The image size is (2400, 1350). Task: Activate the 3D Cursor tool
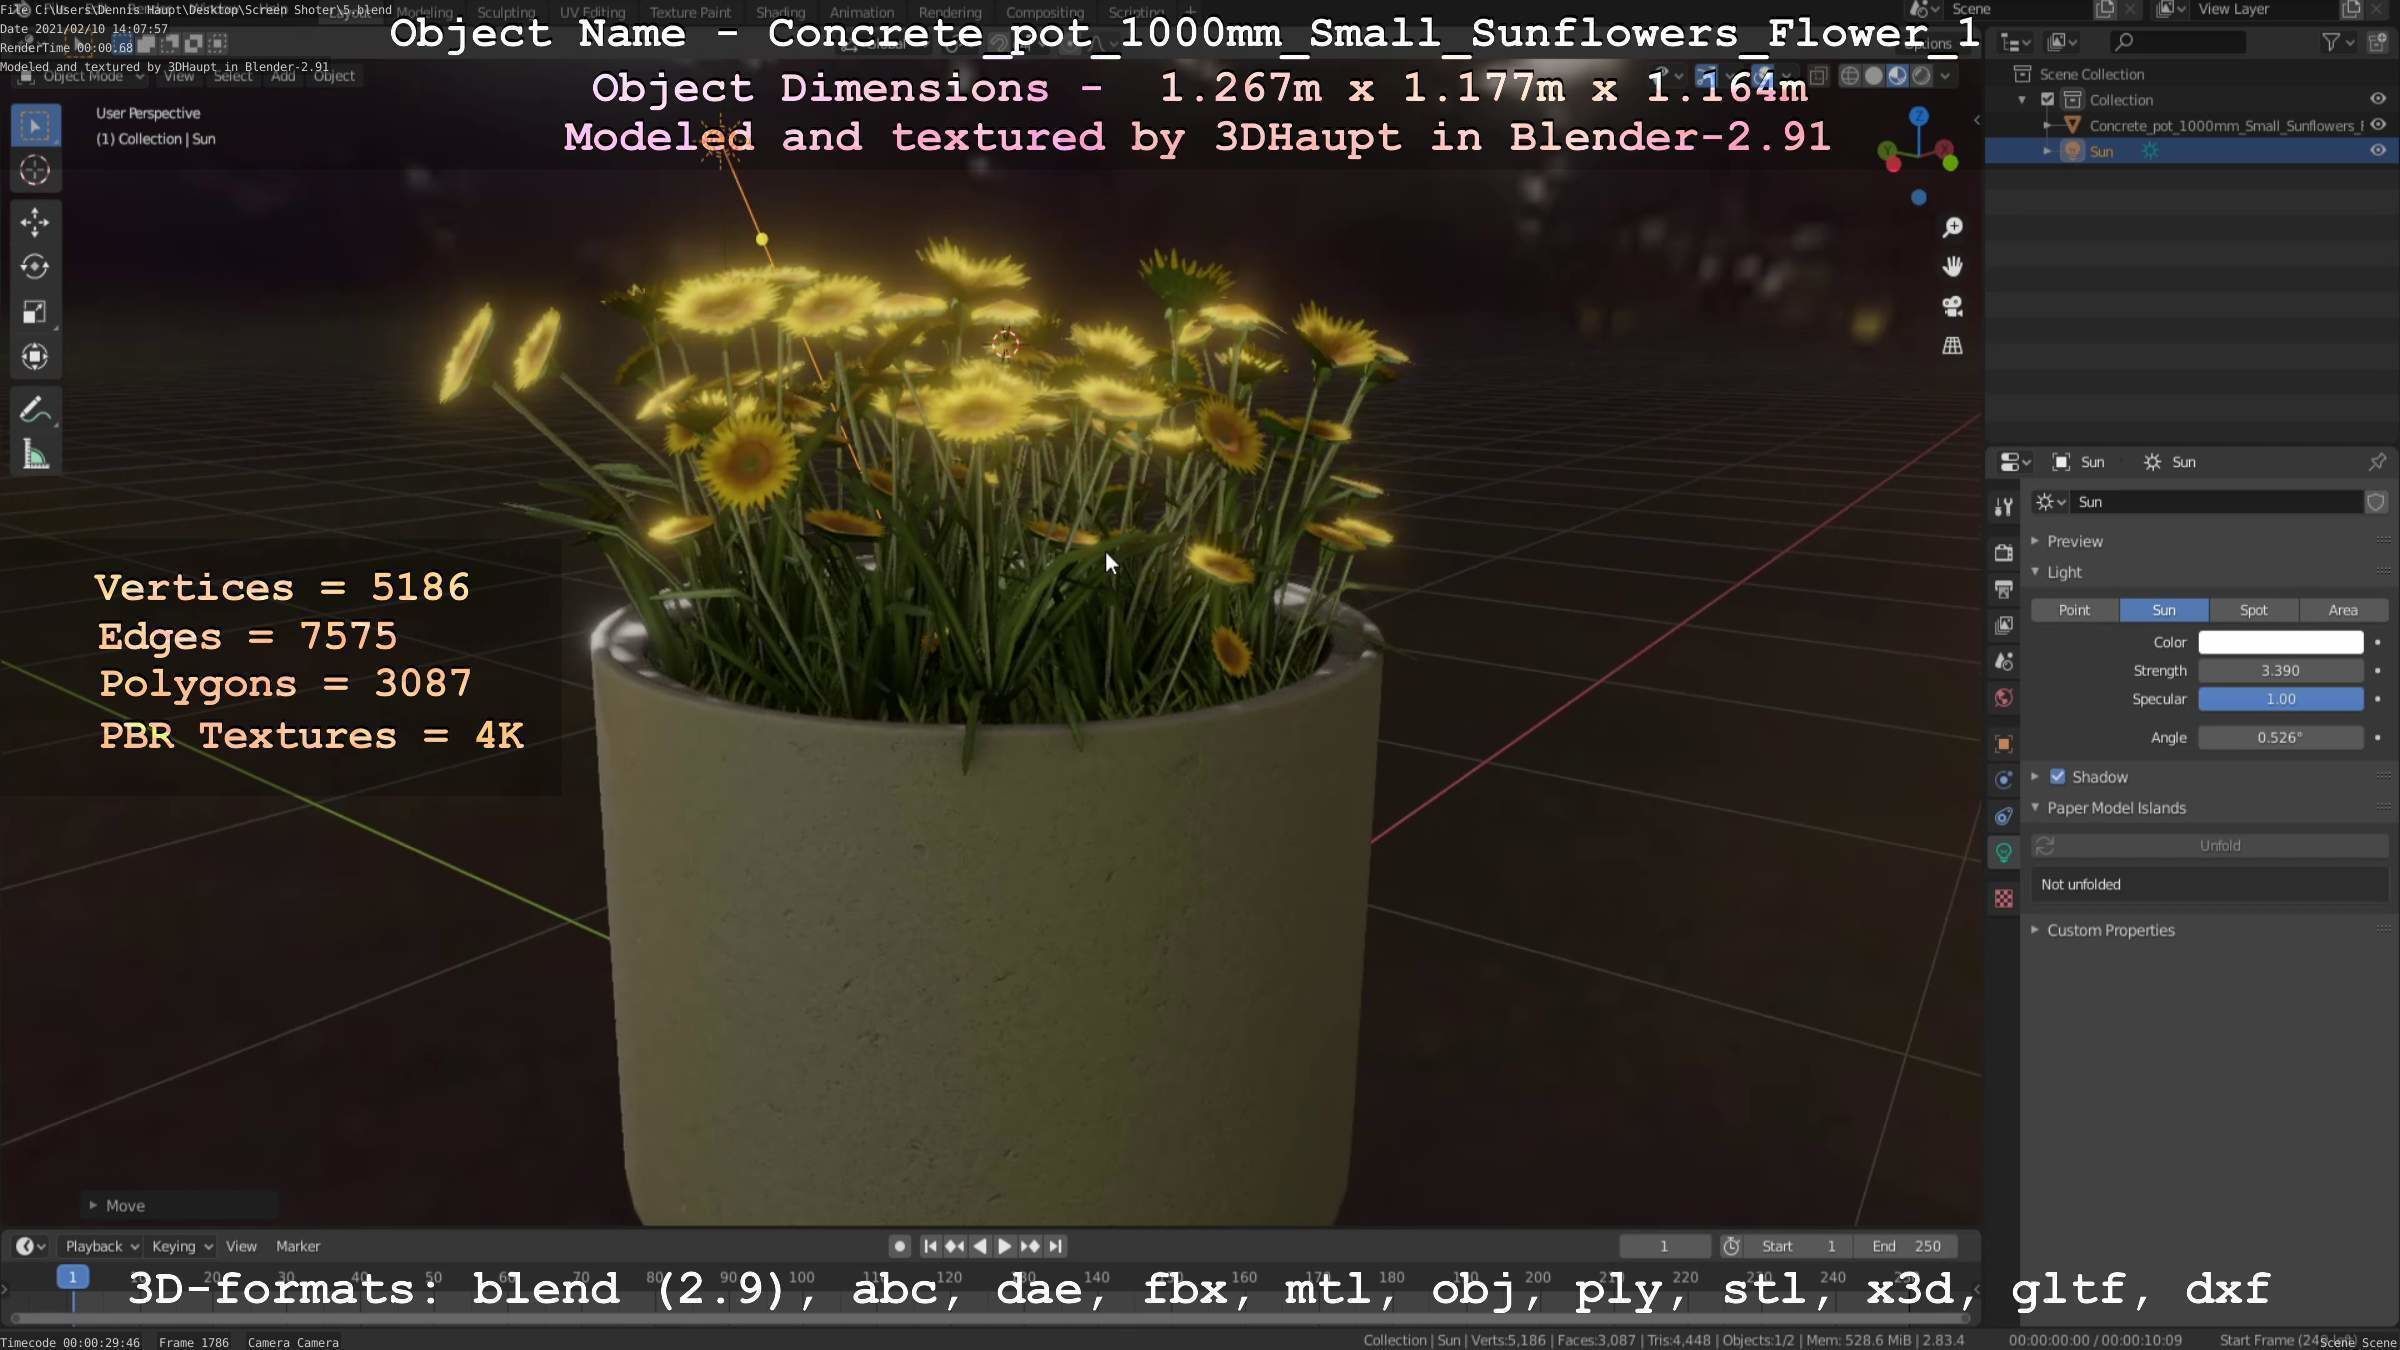[35, 171]
